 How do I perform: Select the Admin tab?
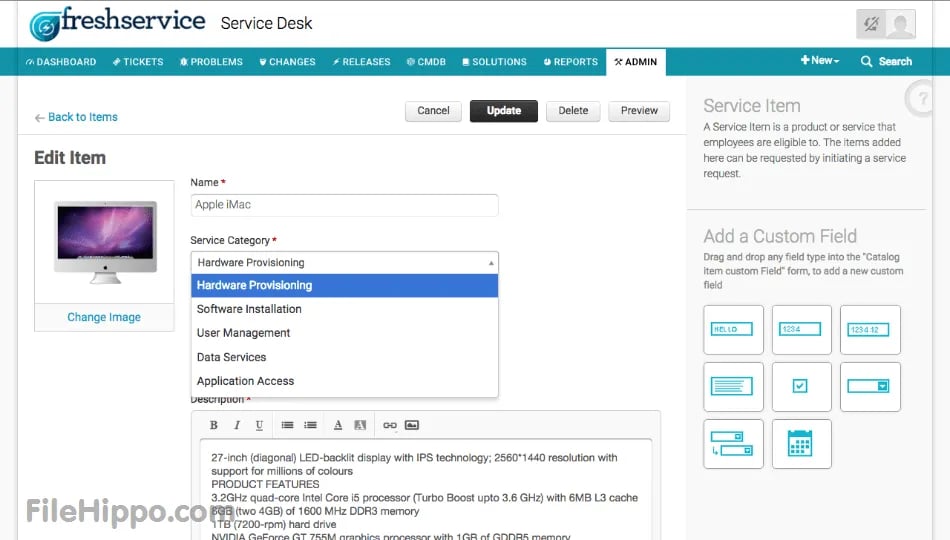click(x=636, y=62)
